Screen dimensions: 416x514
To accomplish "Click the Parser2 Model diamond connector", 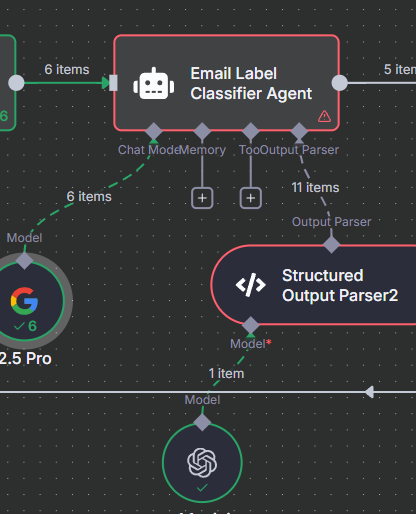I will point(251,325).
